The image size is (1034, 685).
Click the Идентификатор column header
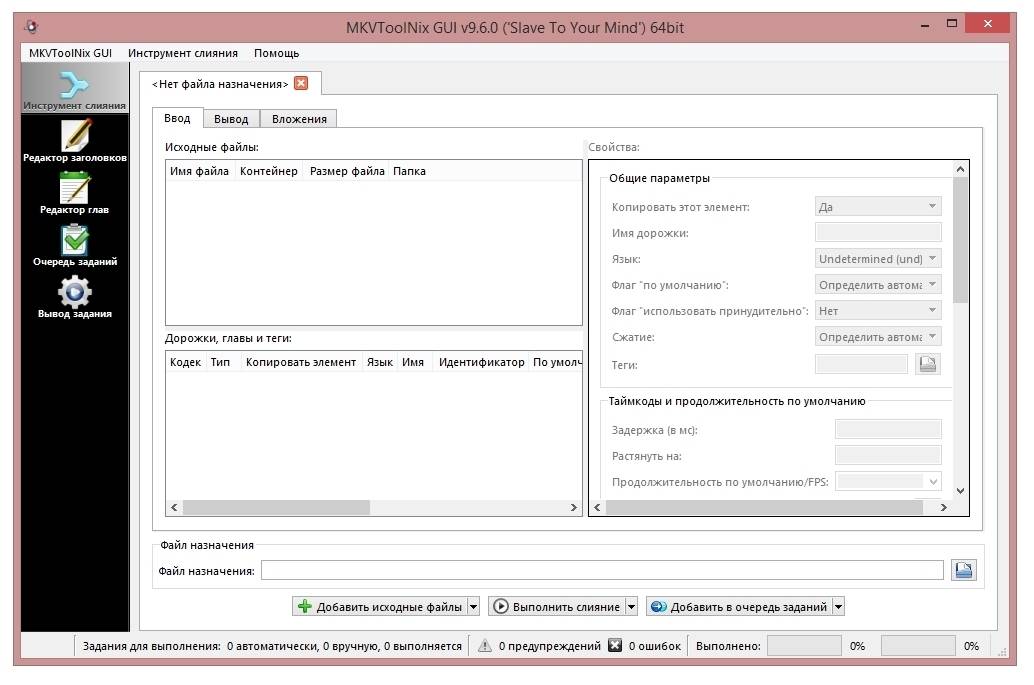481,362
